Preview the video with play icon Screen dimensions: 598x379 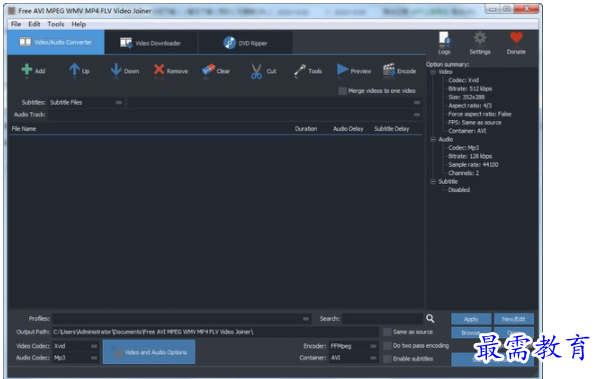pyautogui.click(x=342, y=70)
